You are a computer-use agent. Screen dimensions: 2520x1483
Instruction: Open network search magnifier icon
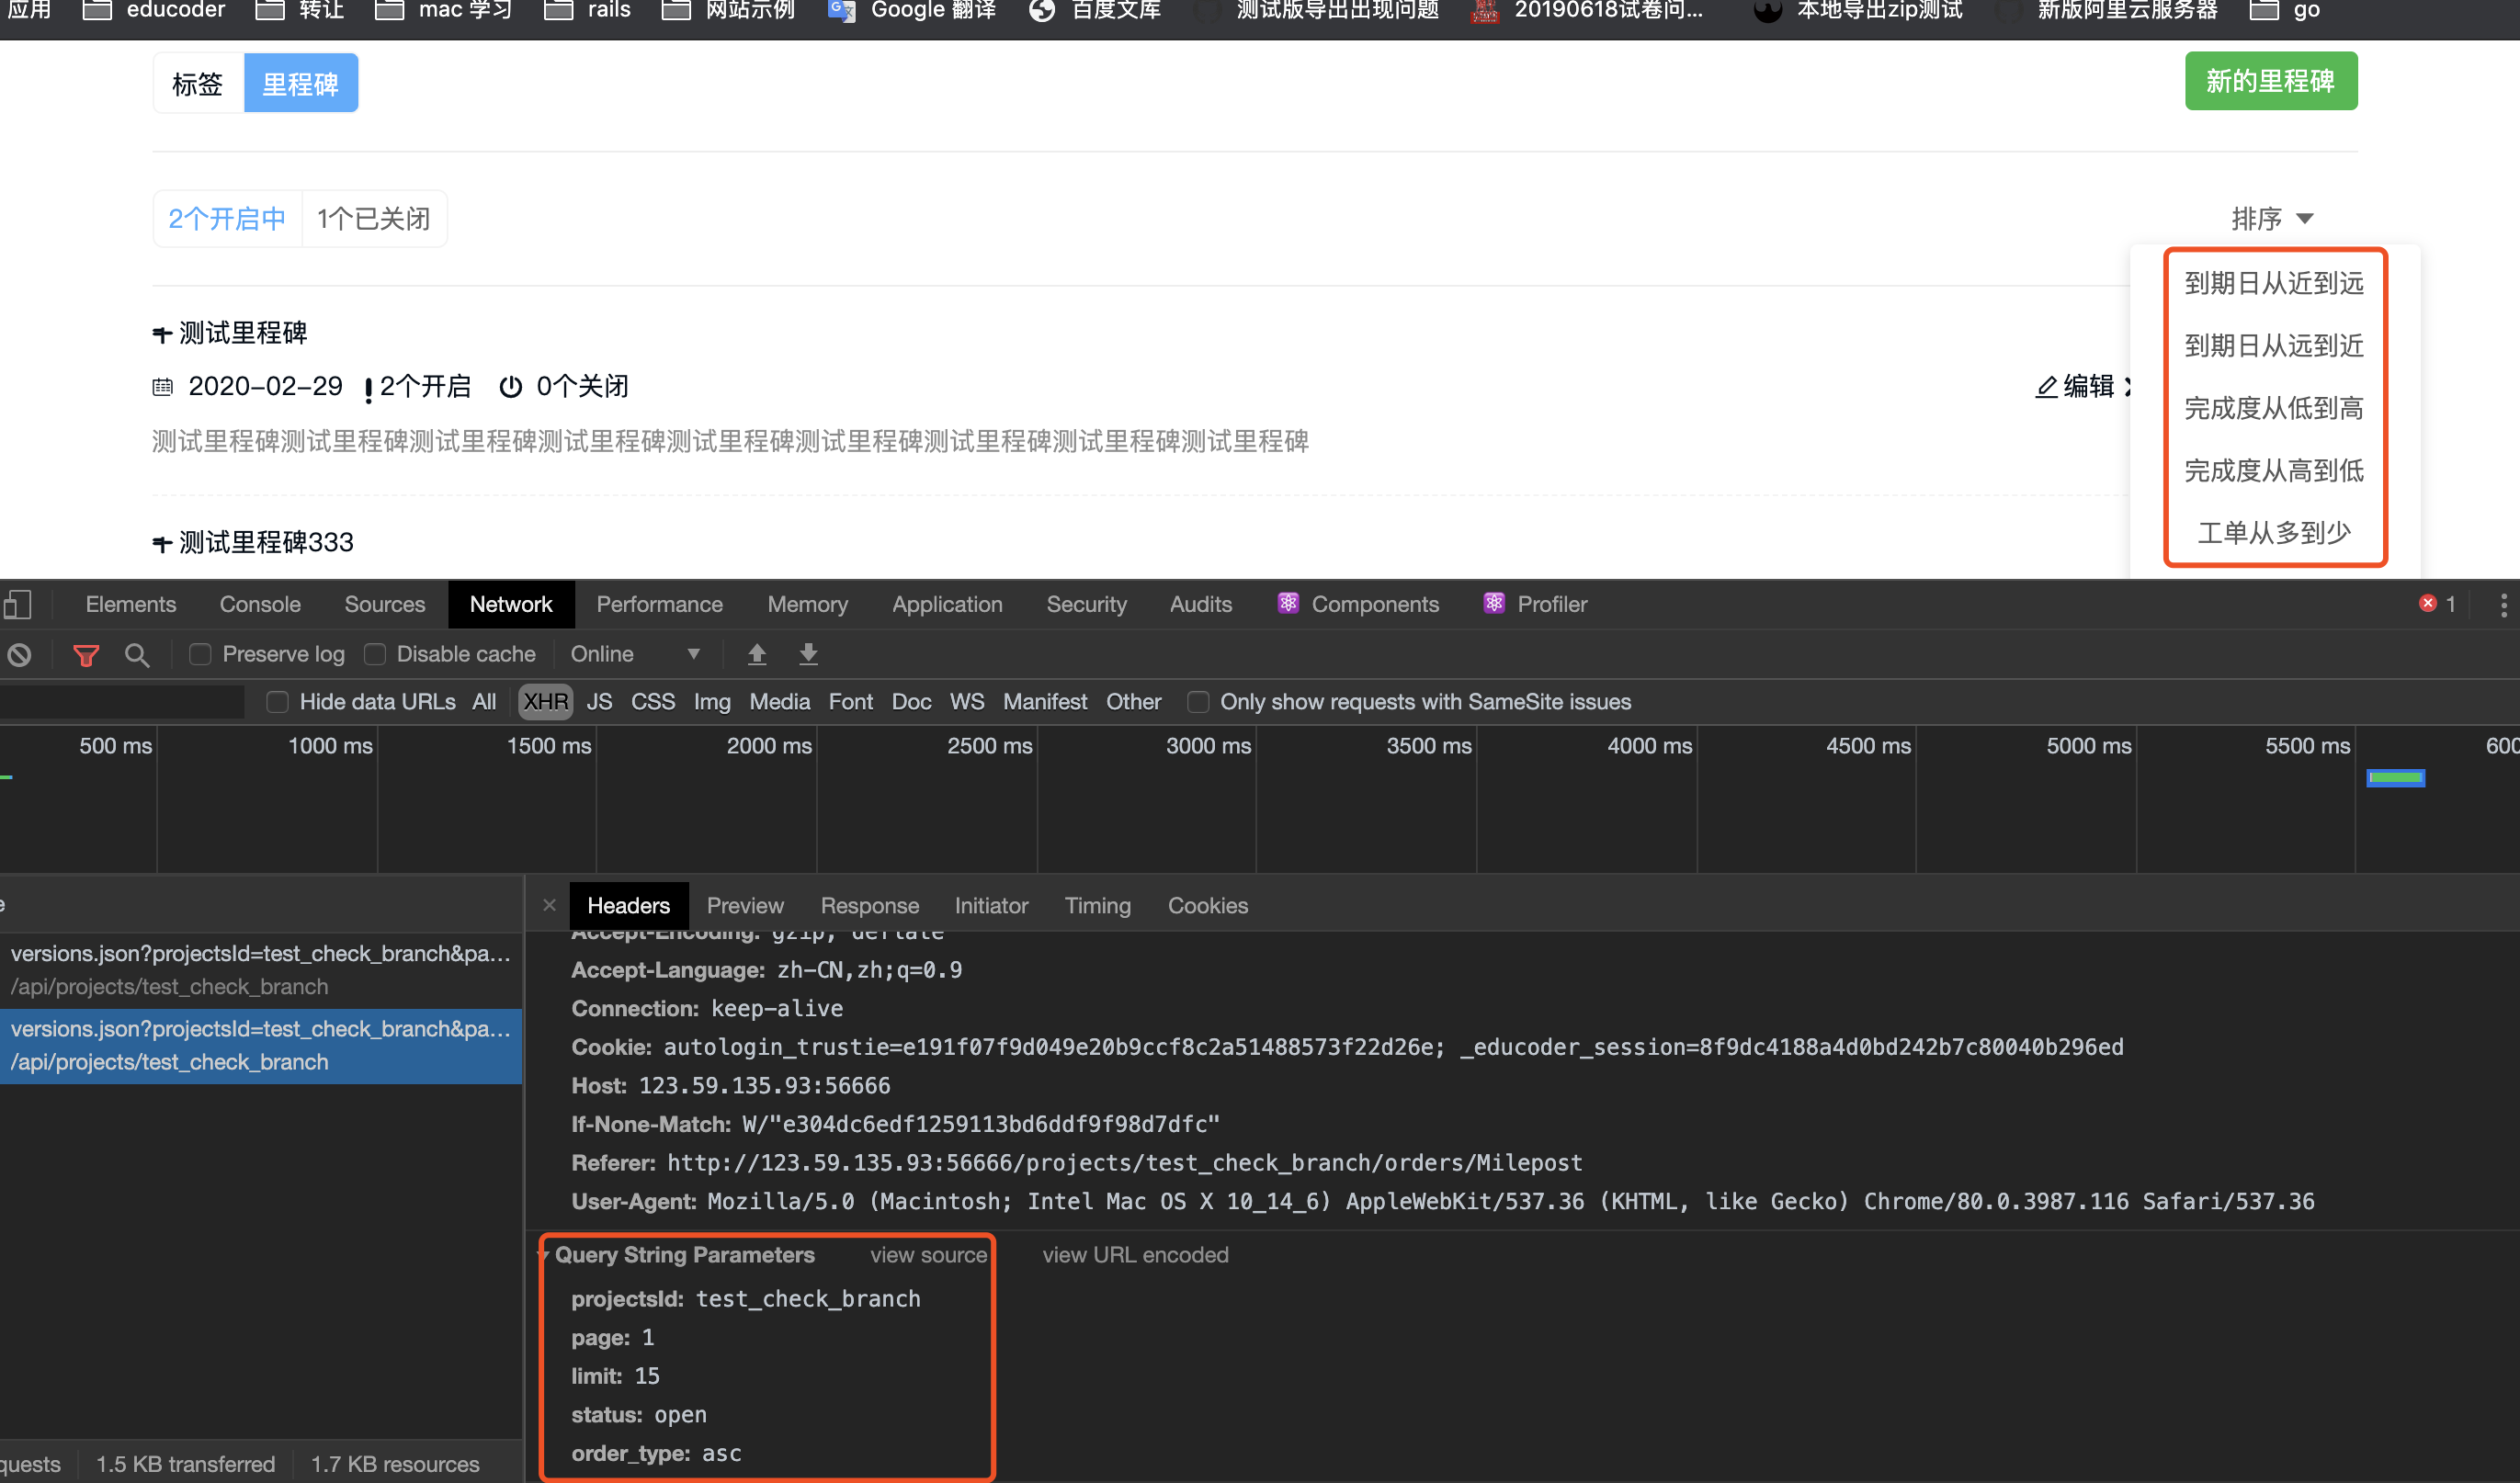[137, 655]
